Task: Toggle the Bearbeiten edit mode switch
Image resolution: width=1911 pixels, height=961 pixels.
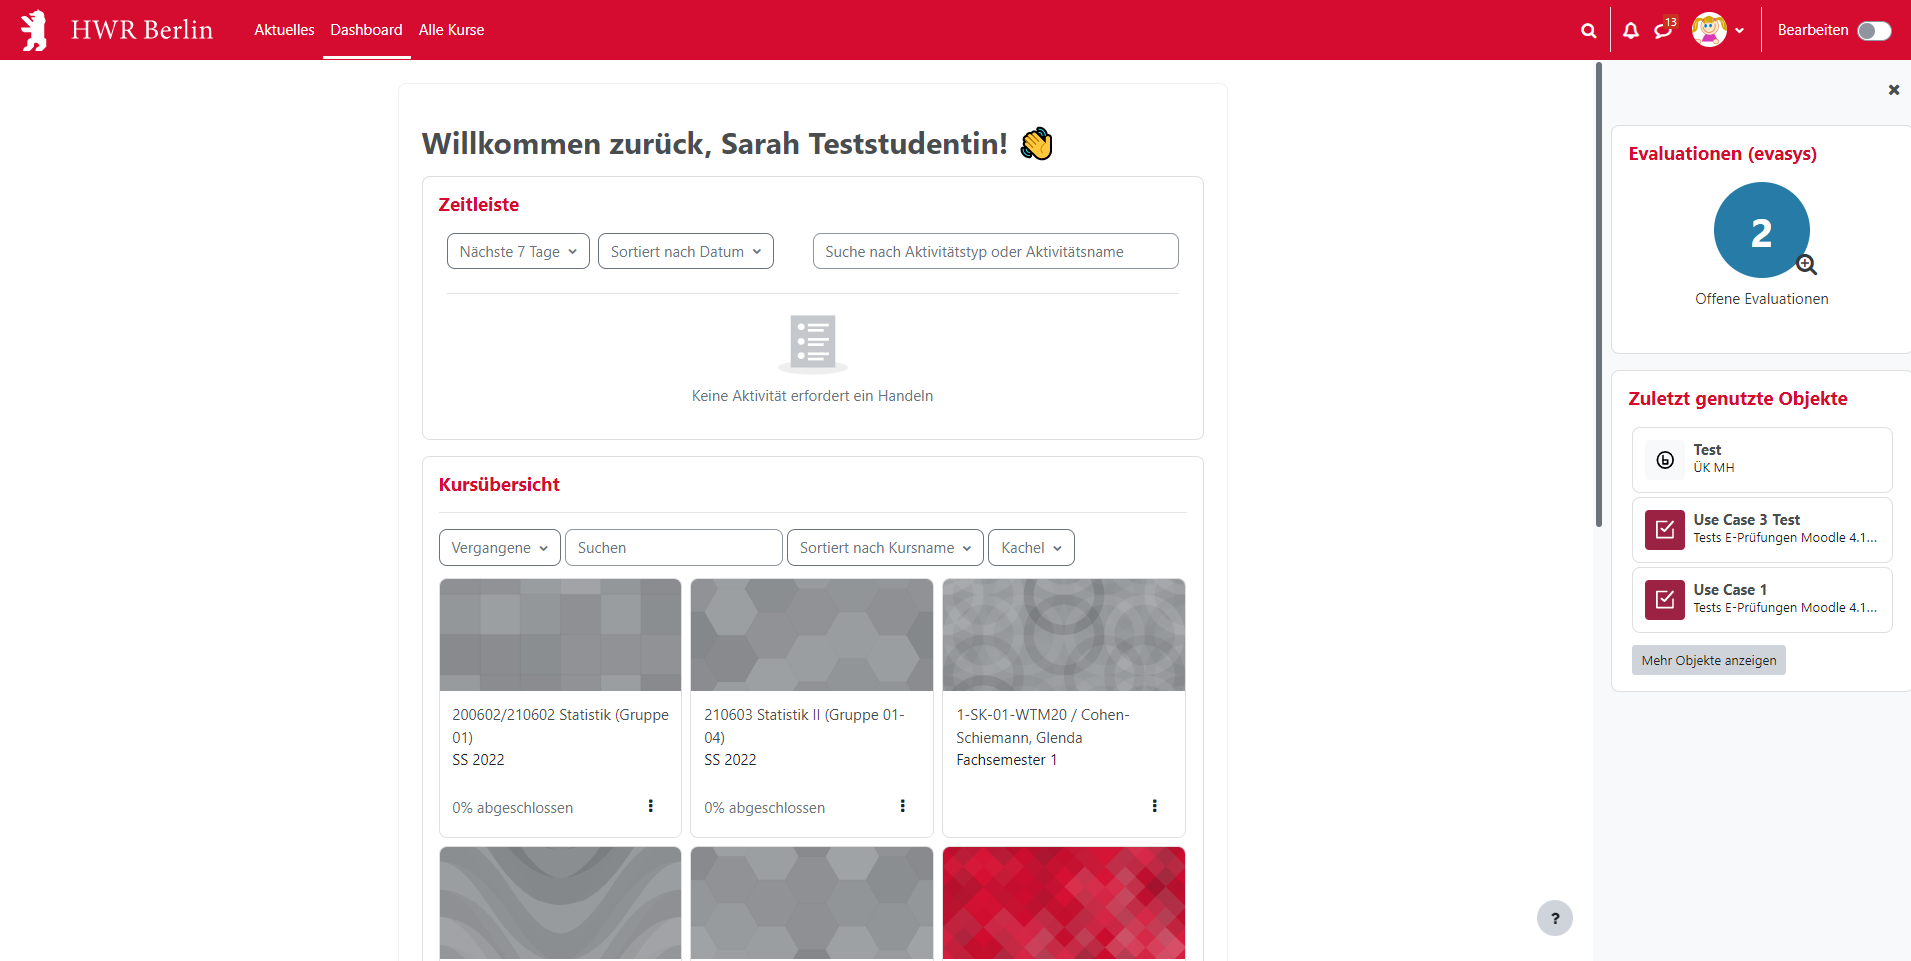Action: (x=1873, y=31)
